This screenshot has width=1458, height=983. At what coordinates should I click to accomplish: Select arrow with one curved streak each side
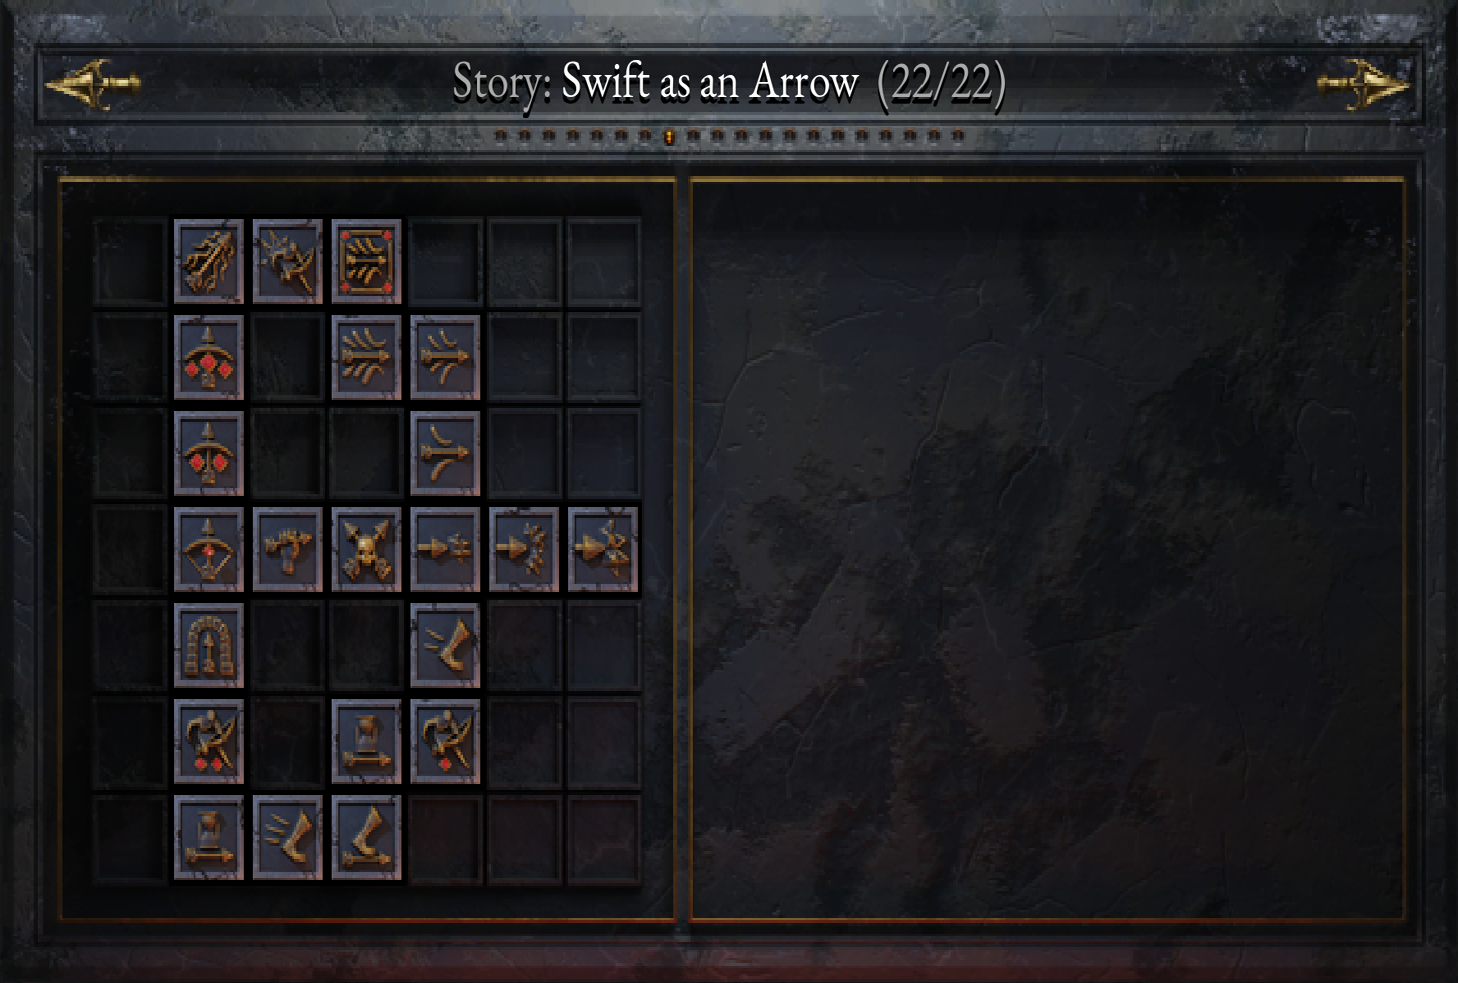[x=446, y=454]
